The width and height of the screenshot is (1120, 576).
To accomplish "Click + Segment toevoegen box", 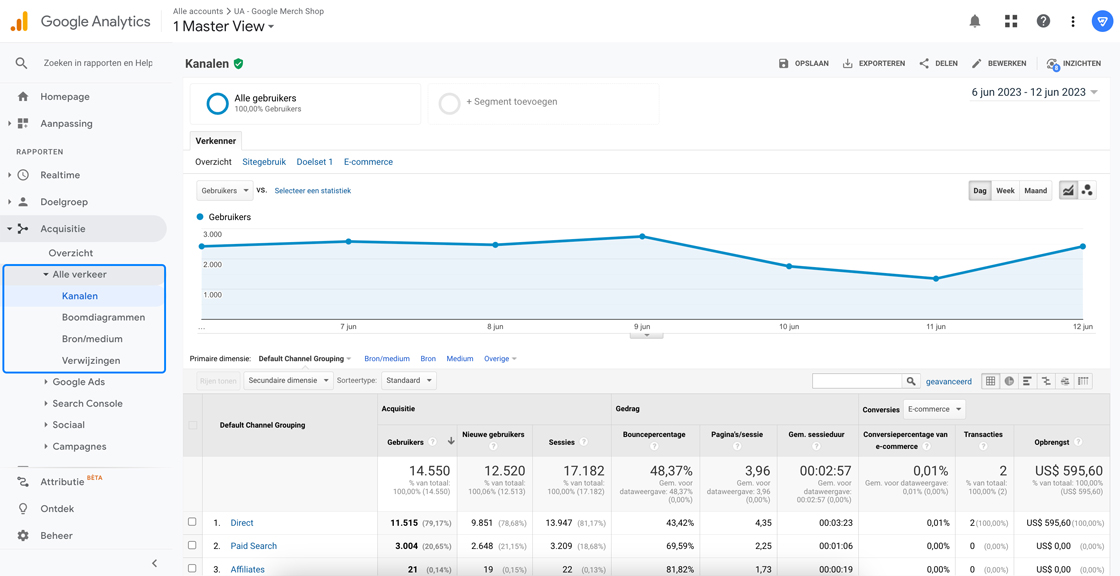I will [x=544, y=104].
